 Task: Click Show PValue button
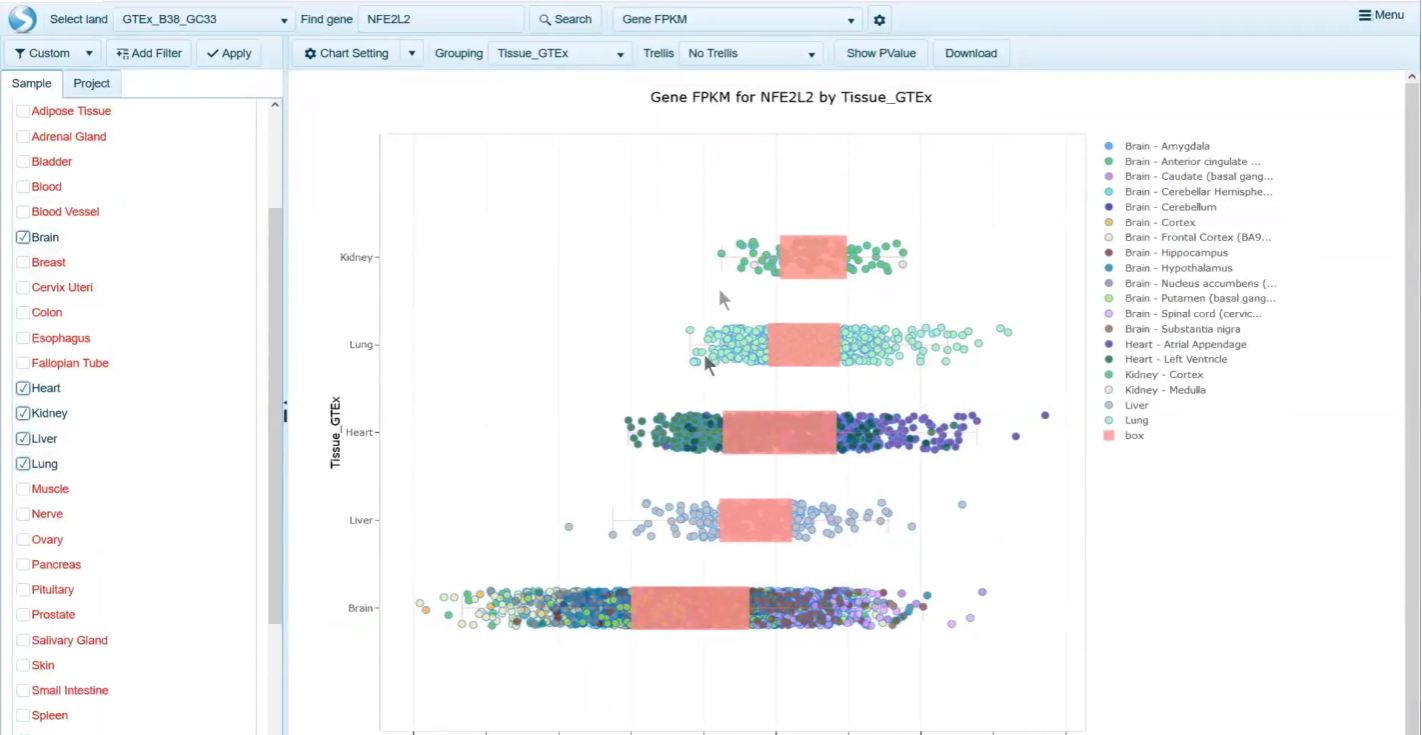click(880, 53)
